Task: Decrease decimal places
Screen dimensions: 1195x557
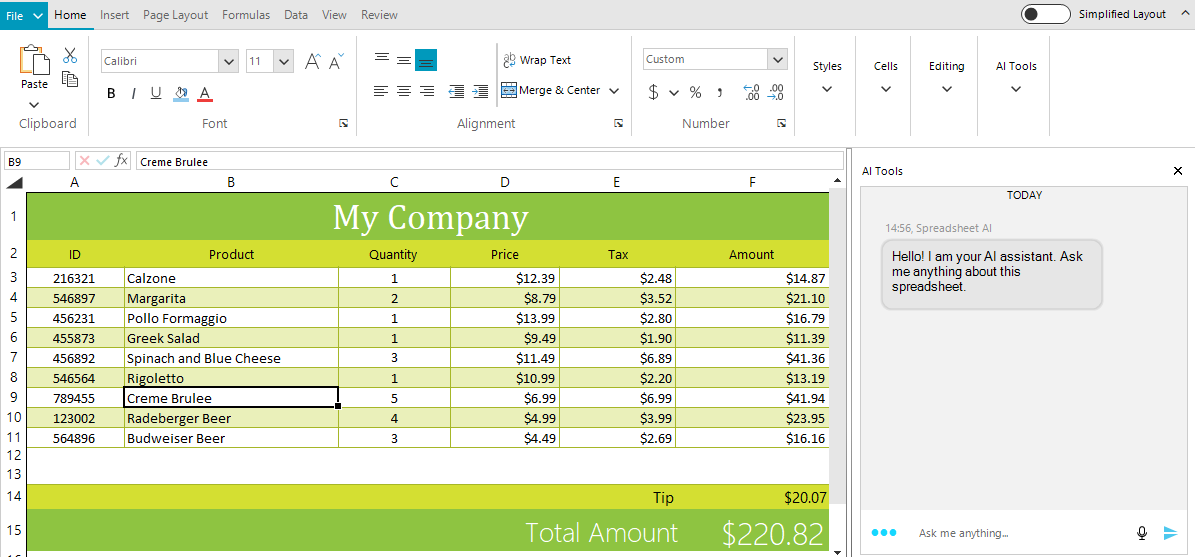Action: [775, 92]
